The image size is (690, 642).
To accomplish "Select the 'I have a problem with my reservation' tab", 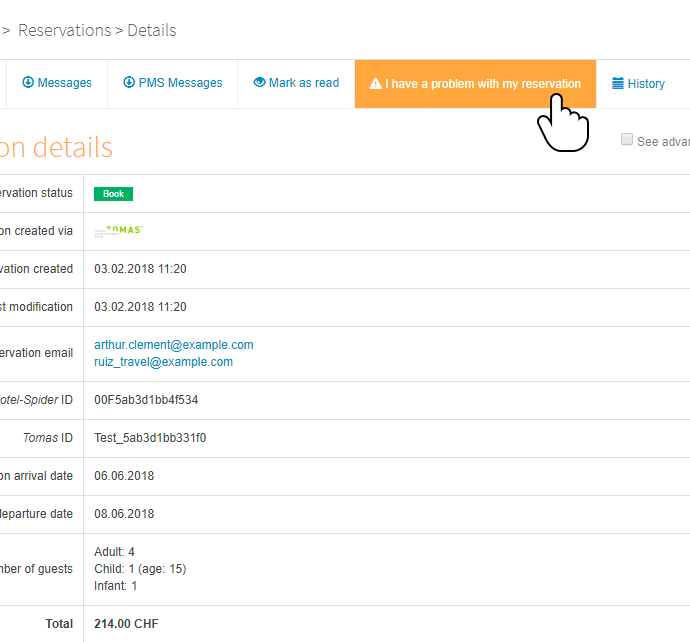I will (482, 84).
